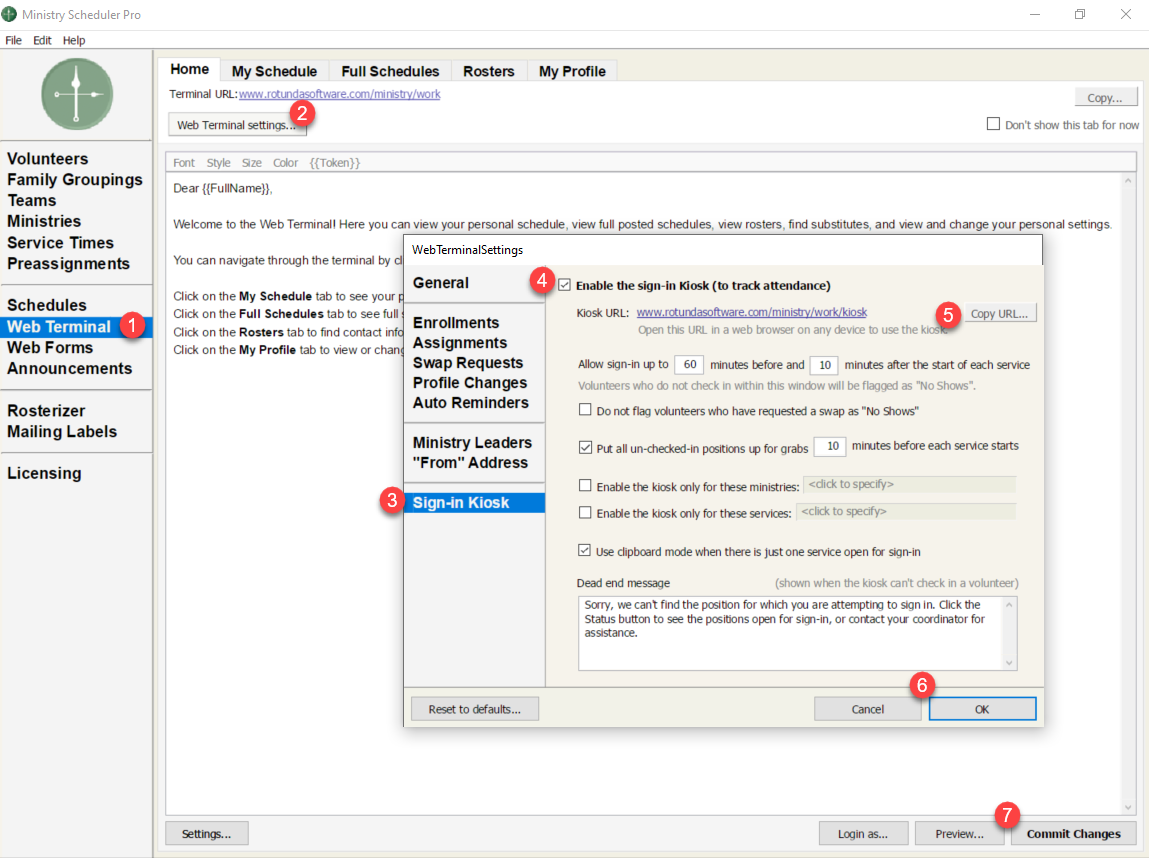
Task: Click the Ministry Scheduler Pro clock logo
Action: (77, 94)
